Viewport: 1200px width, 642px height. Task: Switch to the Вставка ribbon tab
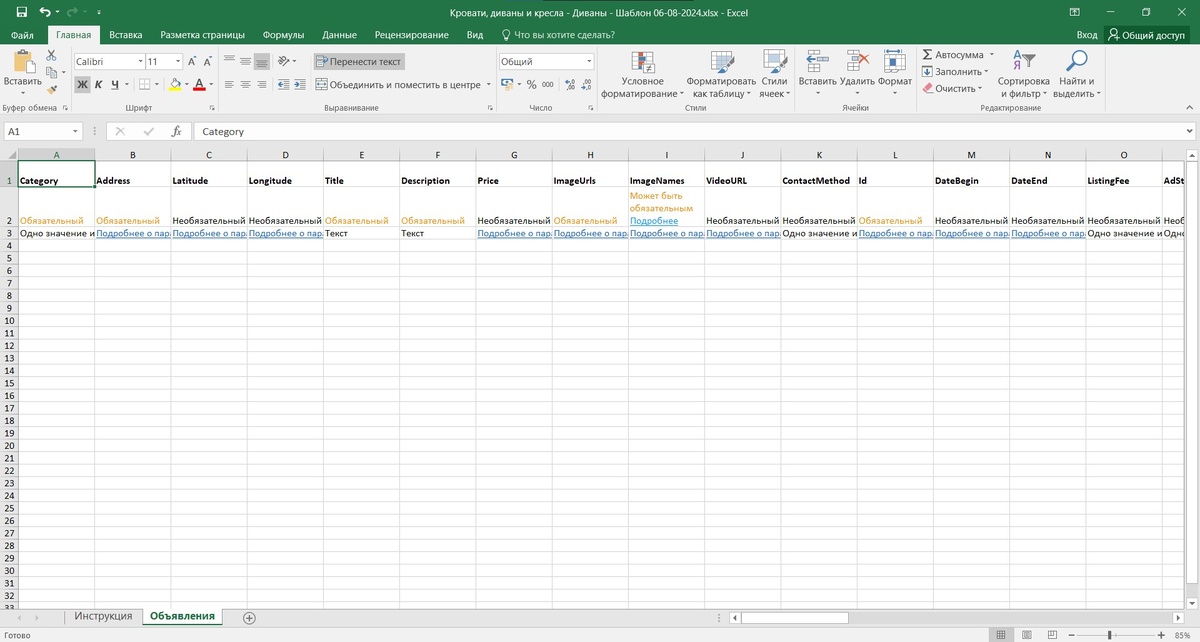(x=125, y=35)
